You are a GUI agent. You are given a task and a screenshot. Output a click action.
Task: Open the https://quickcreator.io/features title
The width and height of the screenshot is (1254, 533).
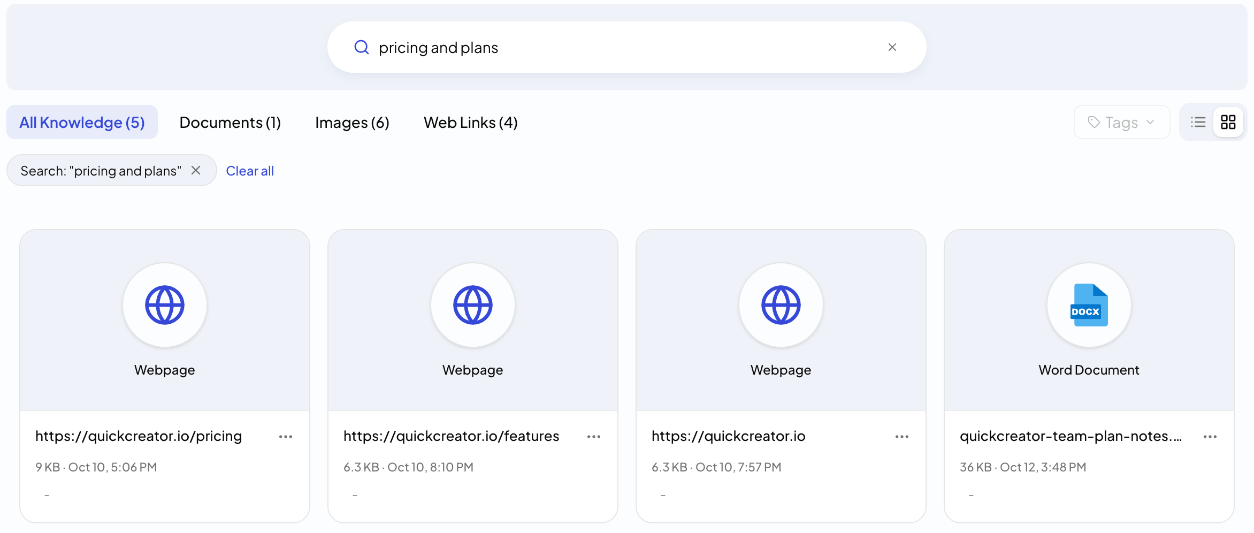(451, 436)
